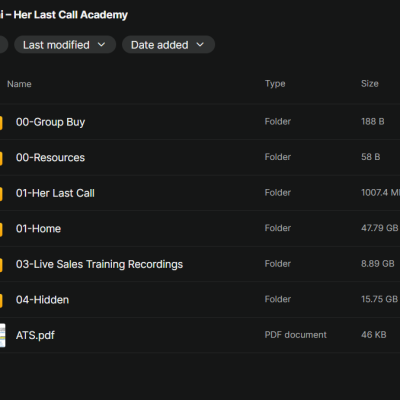Click the 00-Group Buy folder icon
This screenshot has height=400, width=400.
pyautogui.click(x=1, y=123)
